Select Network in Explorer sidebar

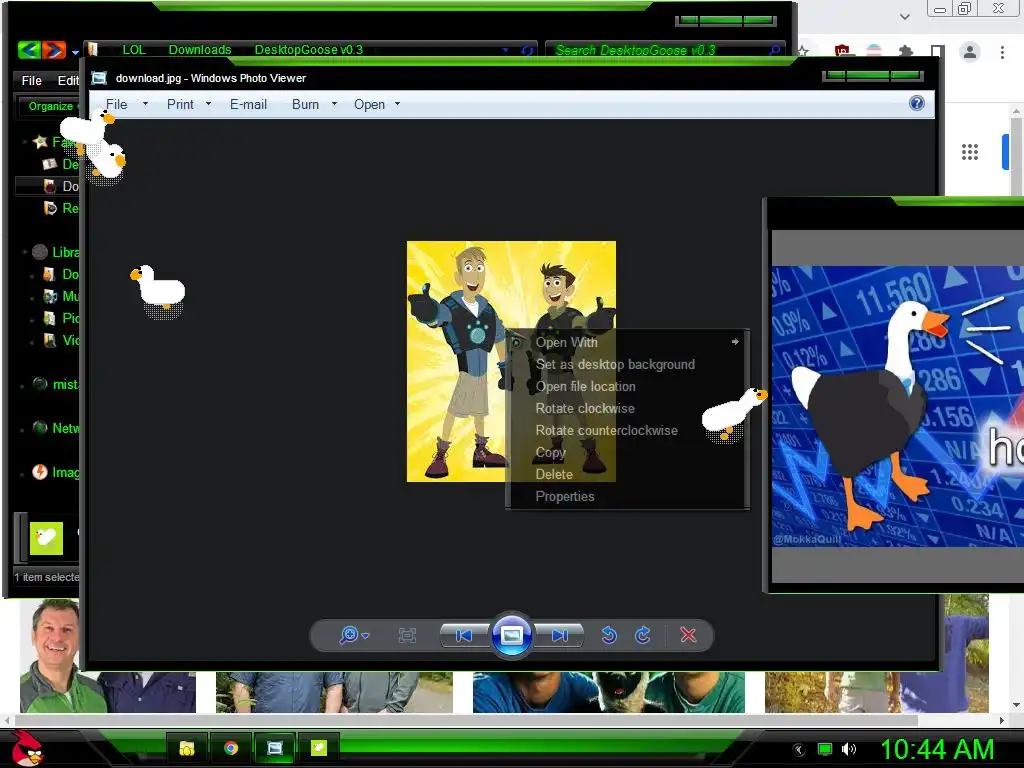tap(57, 428)
